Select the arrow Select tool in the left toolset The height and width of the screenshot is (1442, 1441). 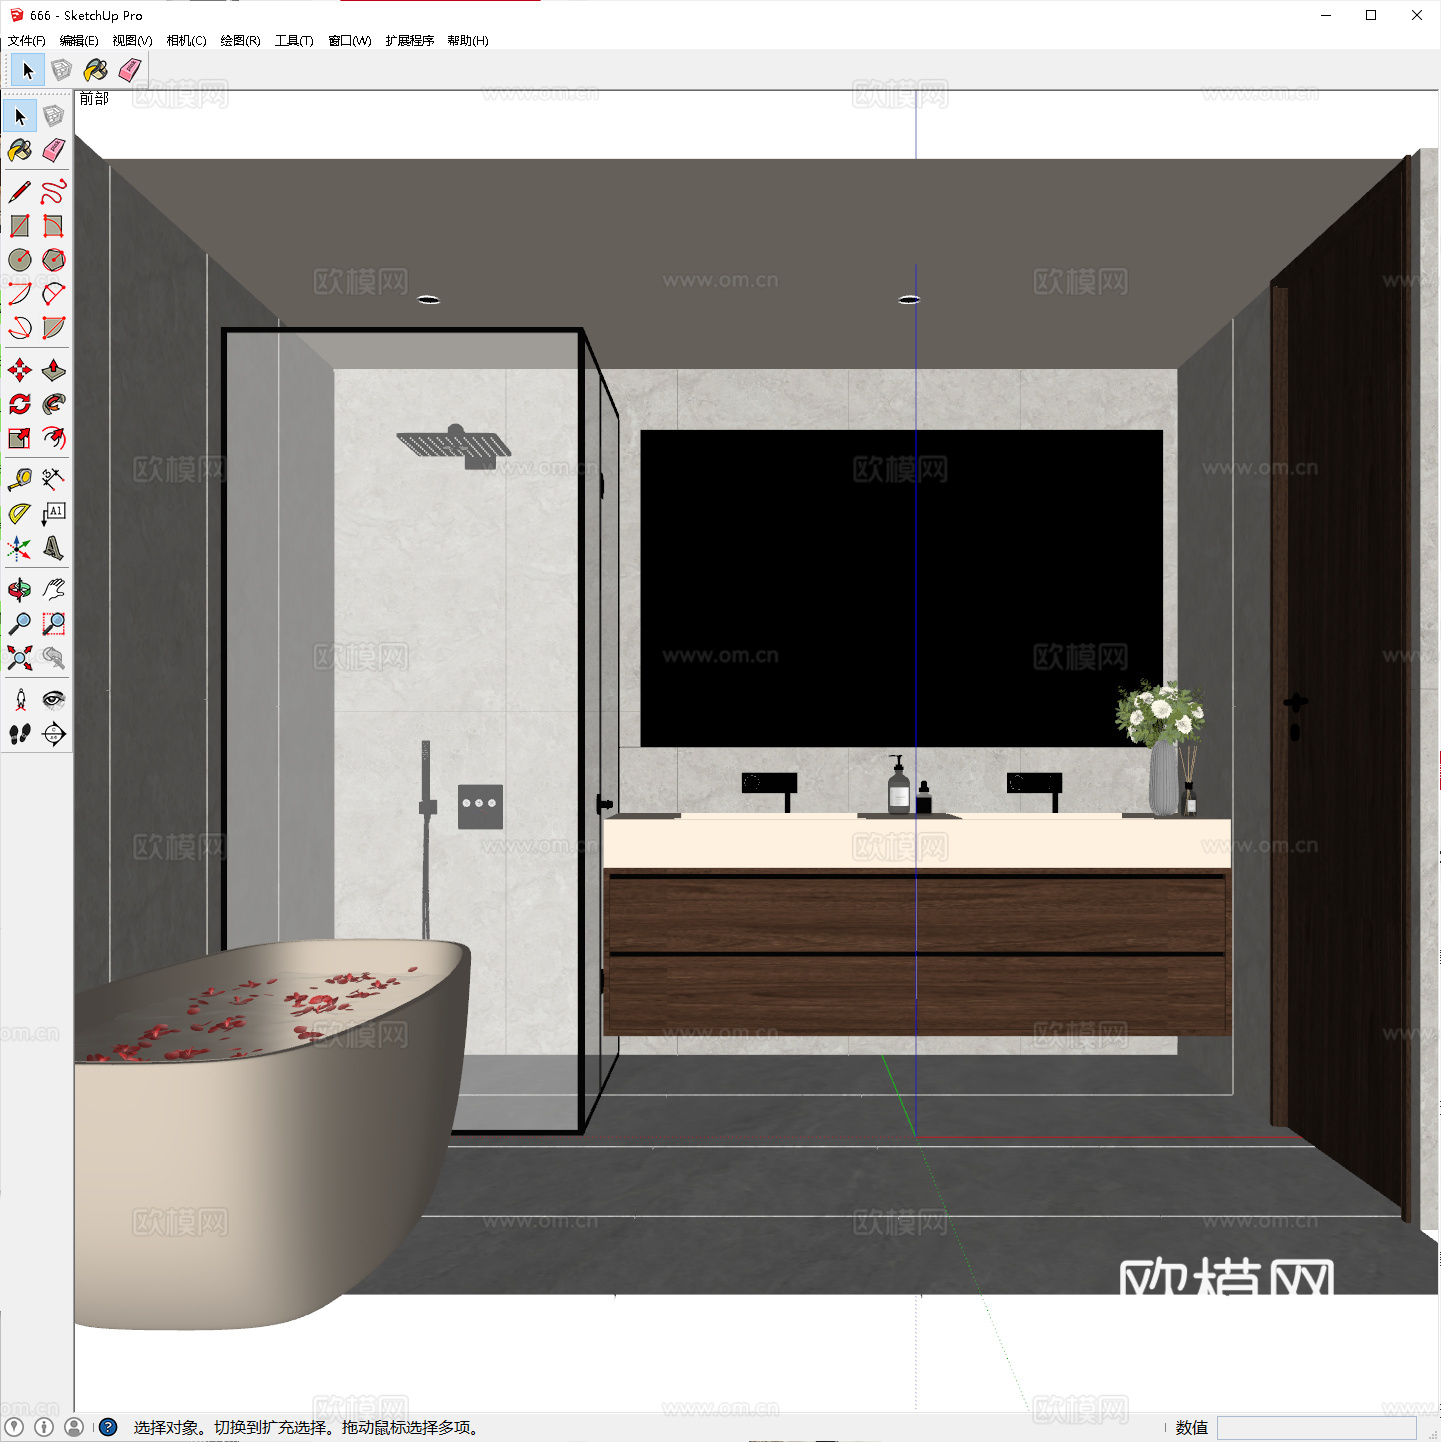click(20, 116)
